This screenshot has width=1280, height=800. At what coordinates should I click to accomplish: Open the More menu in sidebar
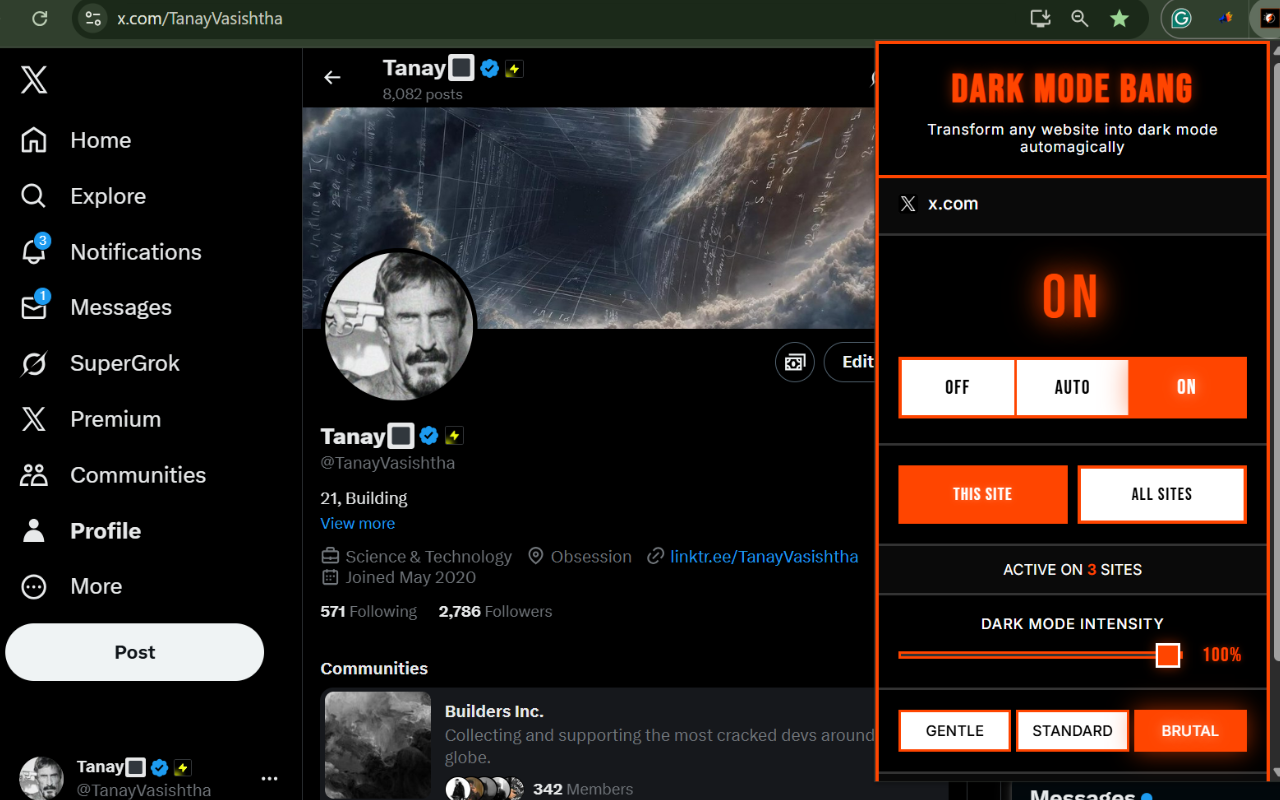coord(71,586)
